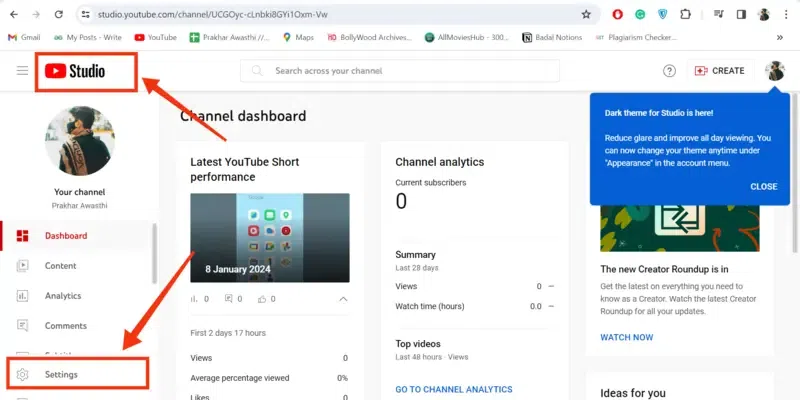The width and height of the screenshot is (800, 400).
Task: Open the latest Short video thumbnail
Action: pos(270,237)
